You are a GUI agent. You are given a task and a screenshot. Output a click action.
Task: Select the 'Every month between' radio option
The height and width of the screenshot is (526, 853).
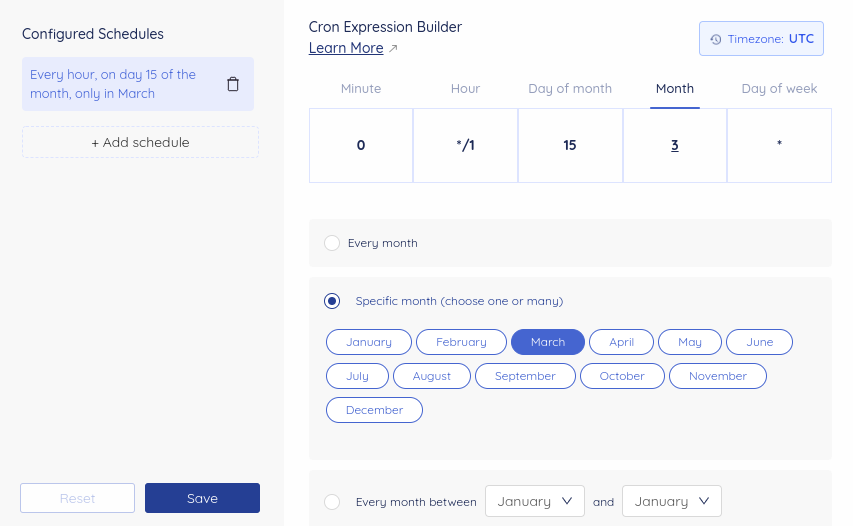pos(332,502)
